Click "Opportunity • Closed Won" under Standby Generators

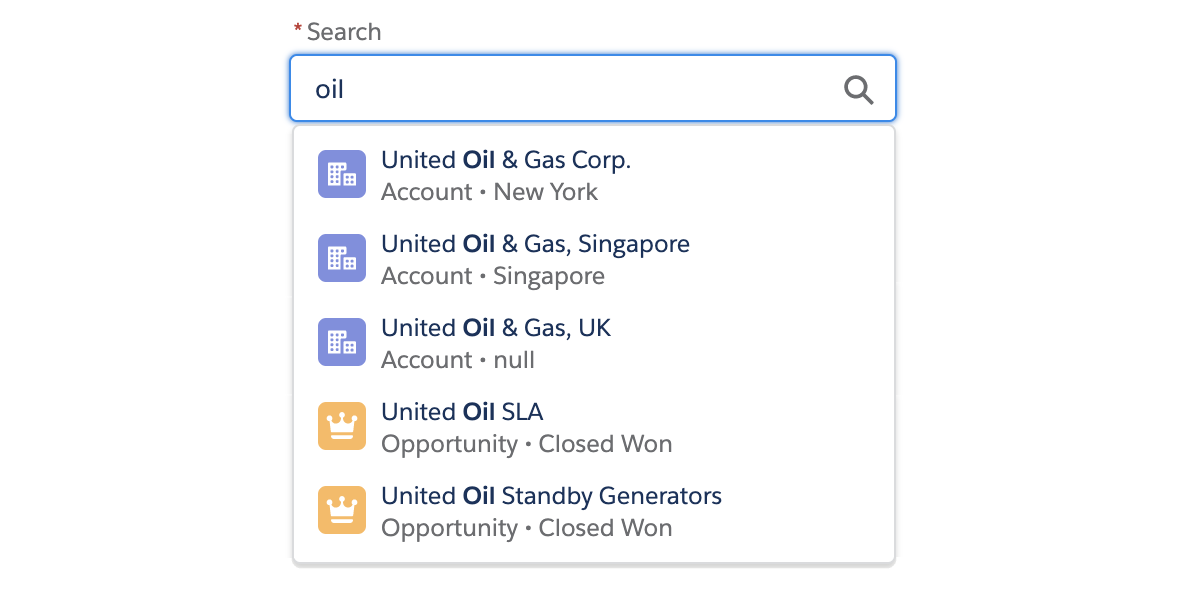coord(526,528)
